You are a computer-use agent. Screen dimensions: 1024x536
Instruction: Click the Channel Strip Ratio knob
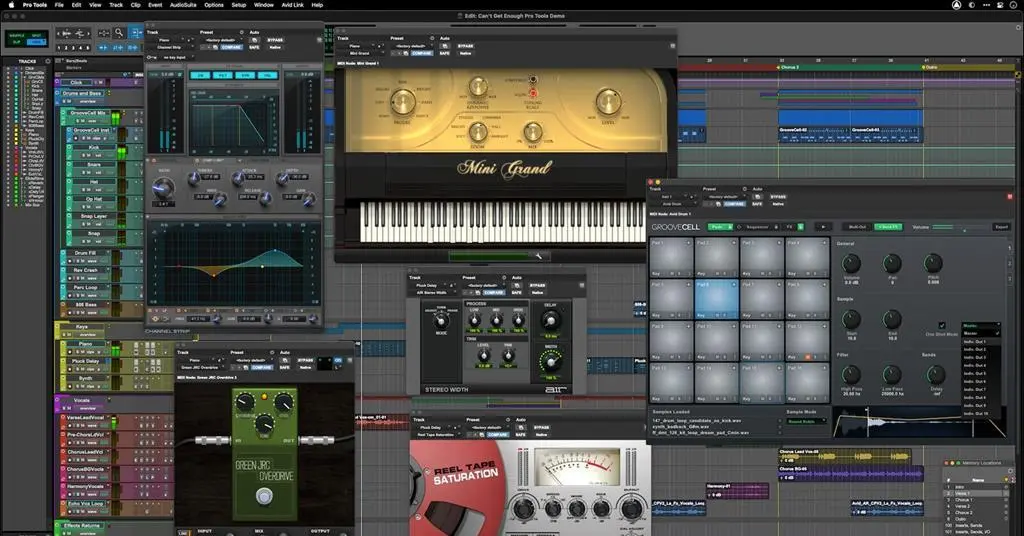point(165,189)
